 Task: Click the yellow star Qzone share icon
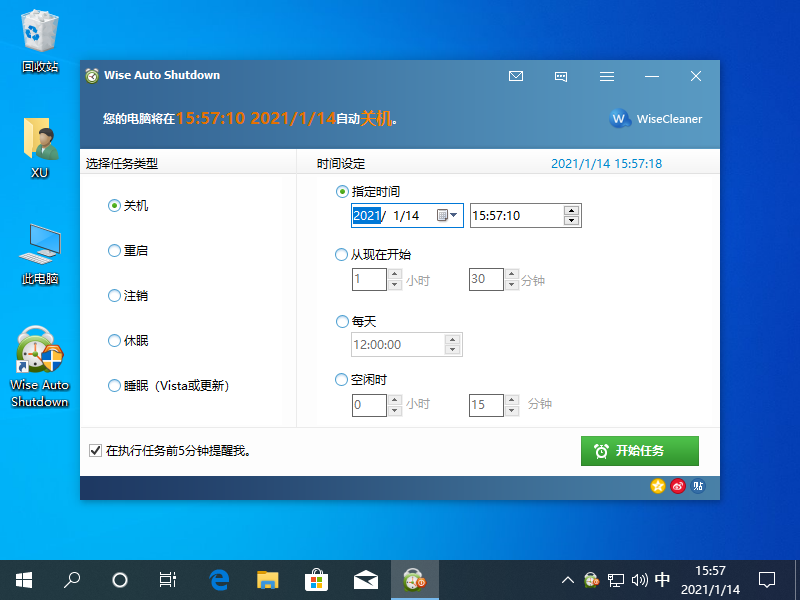(657, 486)
